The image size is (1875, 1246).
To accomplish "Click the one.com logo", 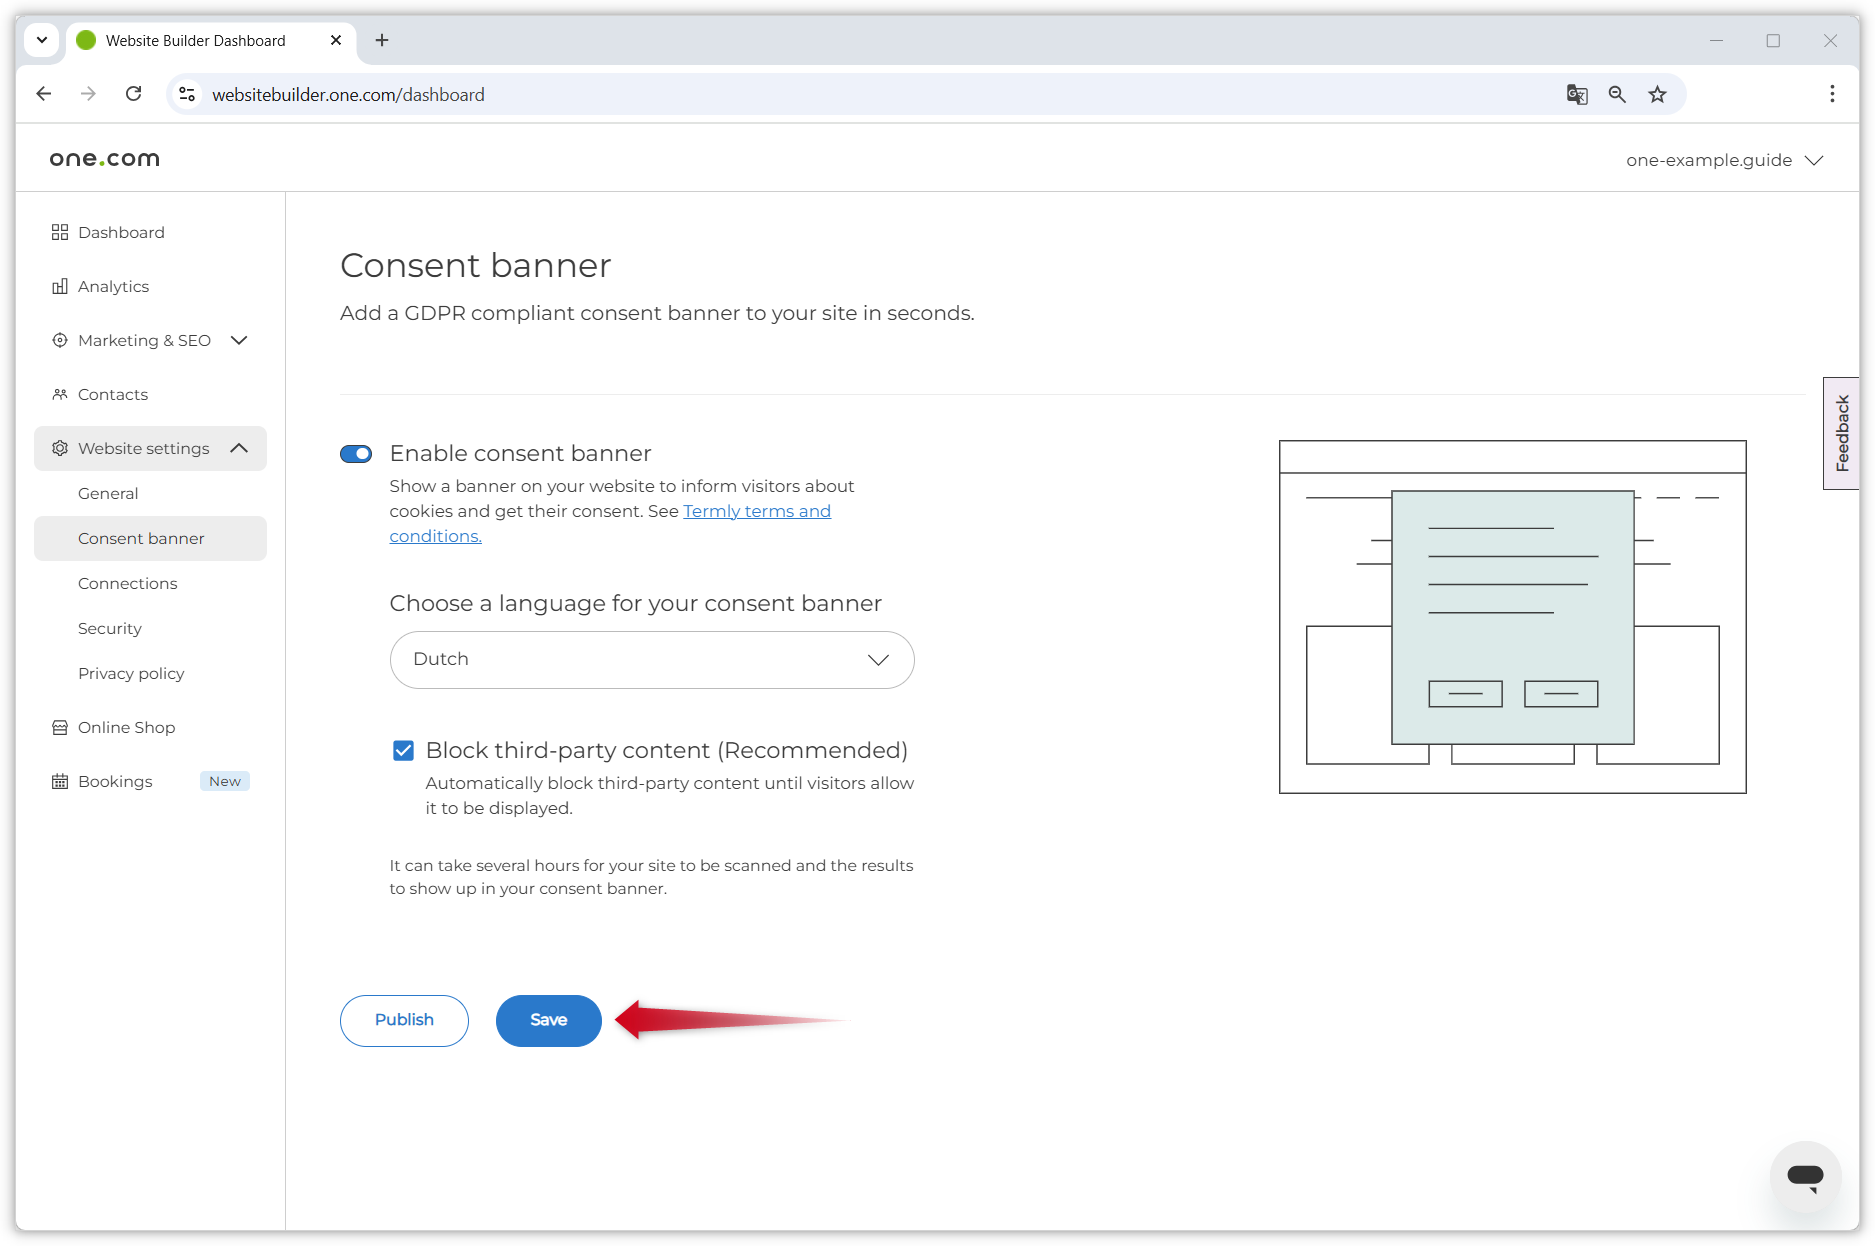I will (x=103, y=157).
